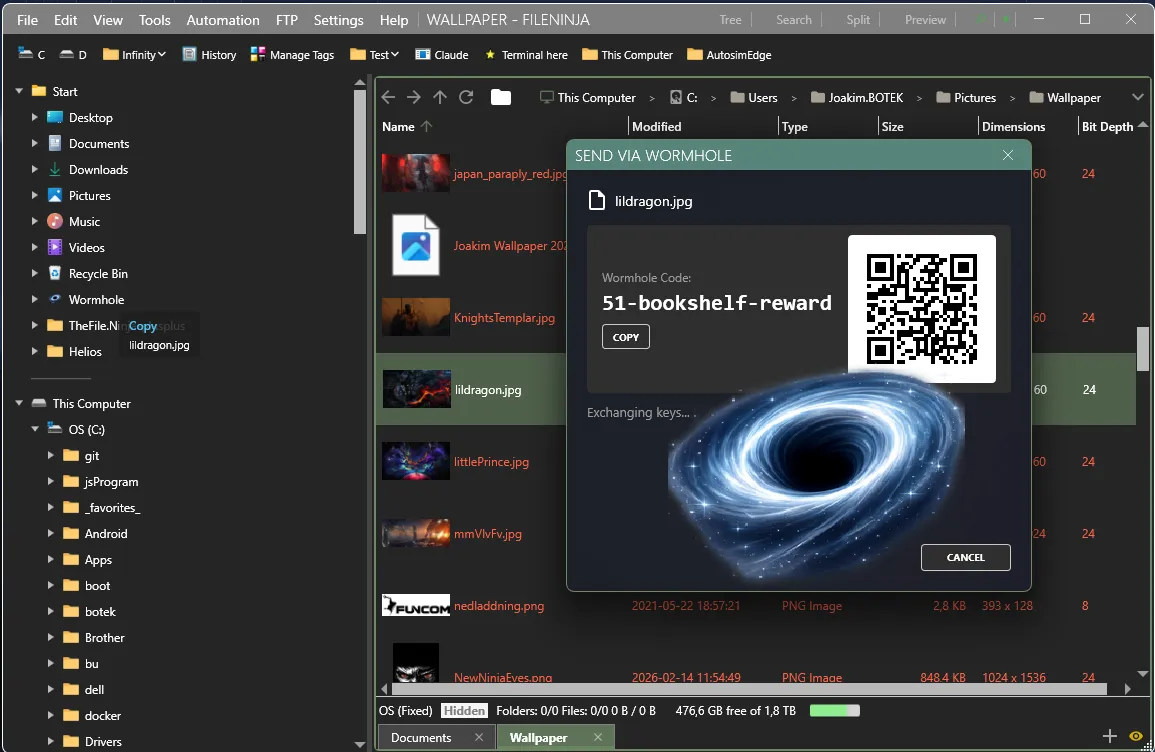This screenshot has width=1155, height=752.
Task: Click the file list horizontal scrollbar
Action: [749, 689]
